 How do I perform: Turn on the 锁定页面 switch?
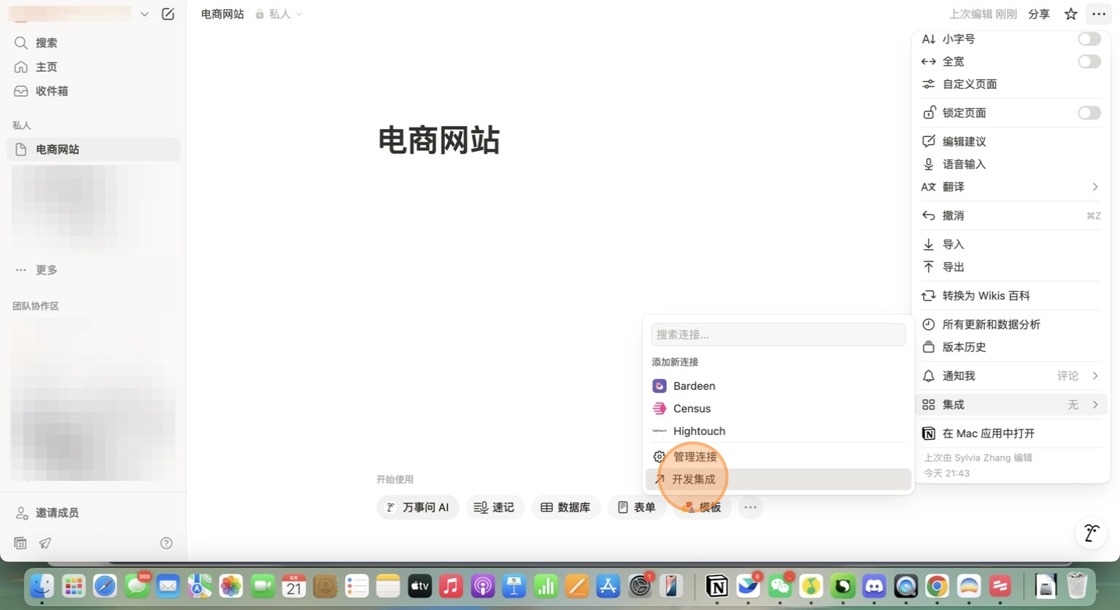pos(1089,113)
